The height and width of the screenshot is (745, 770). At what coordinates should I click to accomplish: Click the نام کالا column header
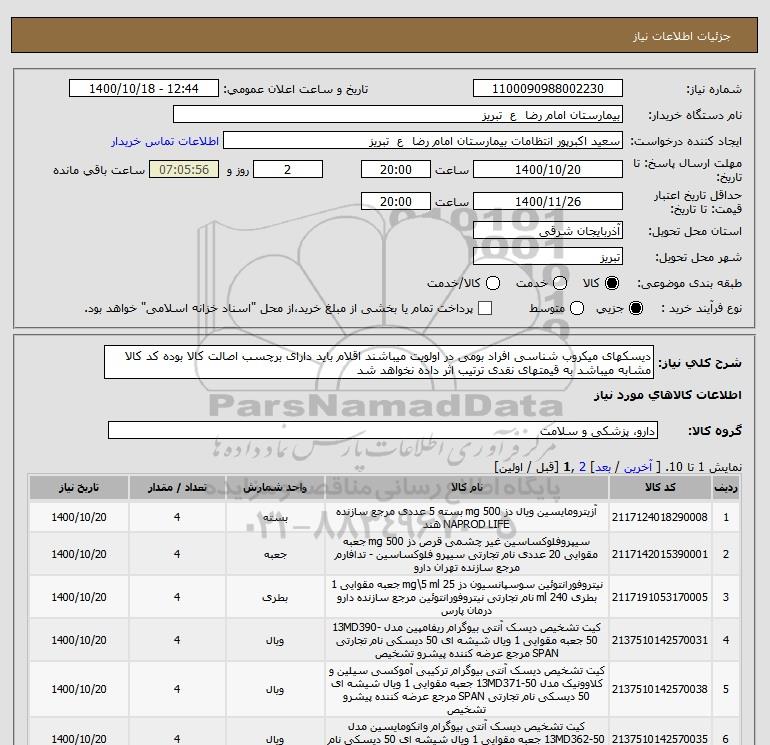point(467,488)
